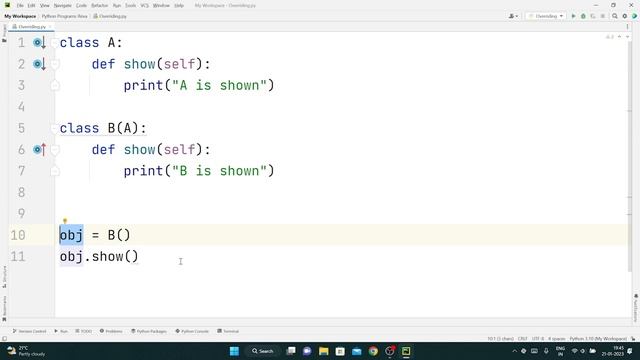Open the Bookmarks tool window sidebar button
640x360 pixels.
click(4, 308)
